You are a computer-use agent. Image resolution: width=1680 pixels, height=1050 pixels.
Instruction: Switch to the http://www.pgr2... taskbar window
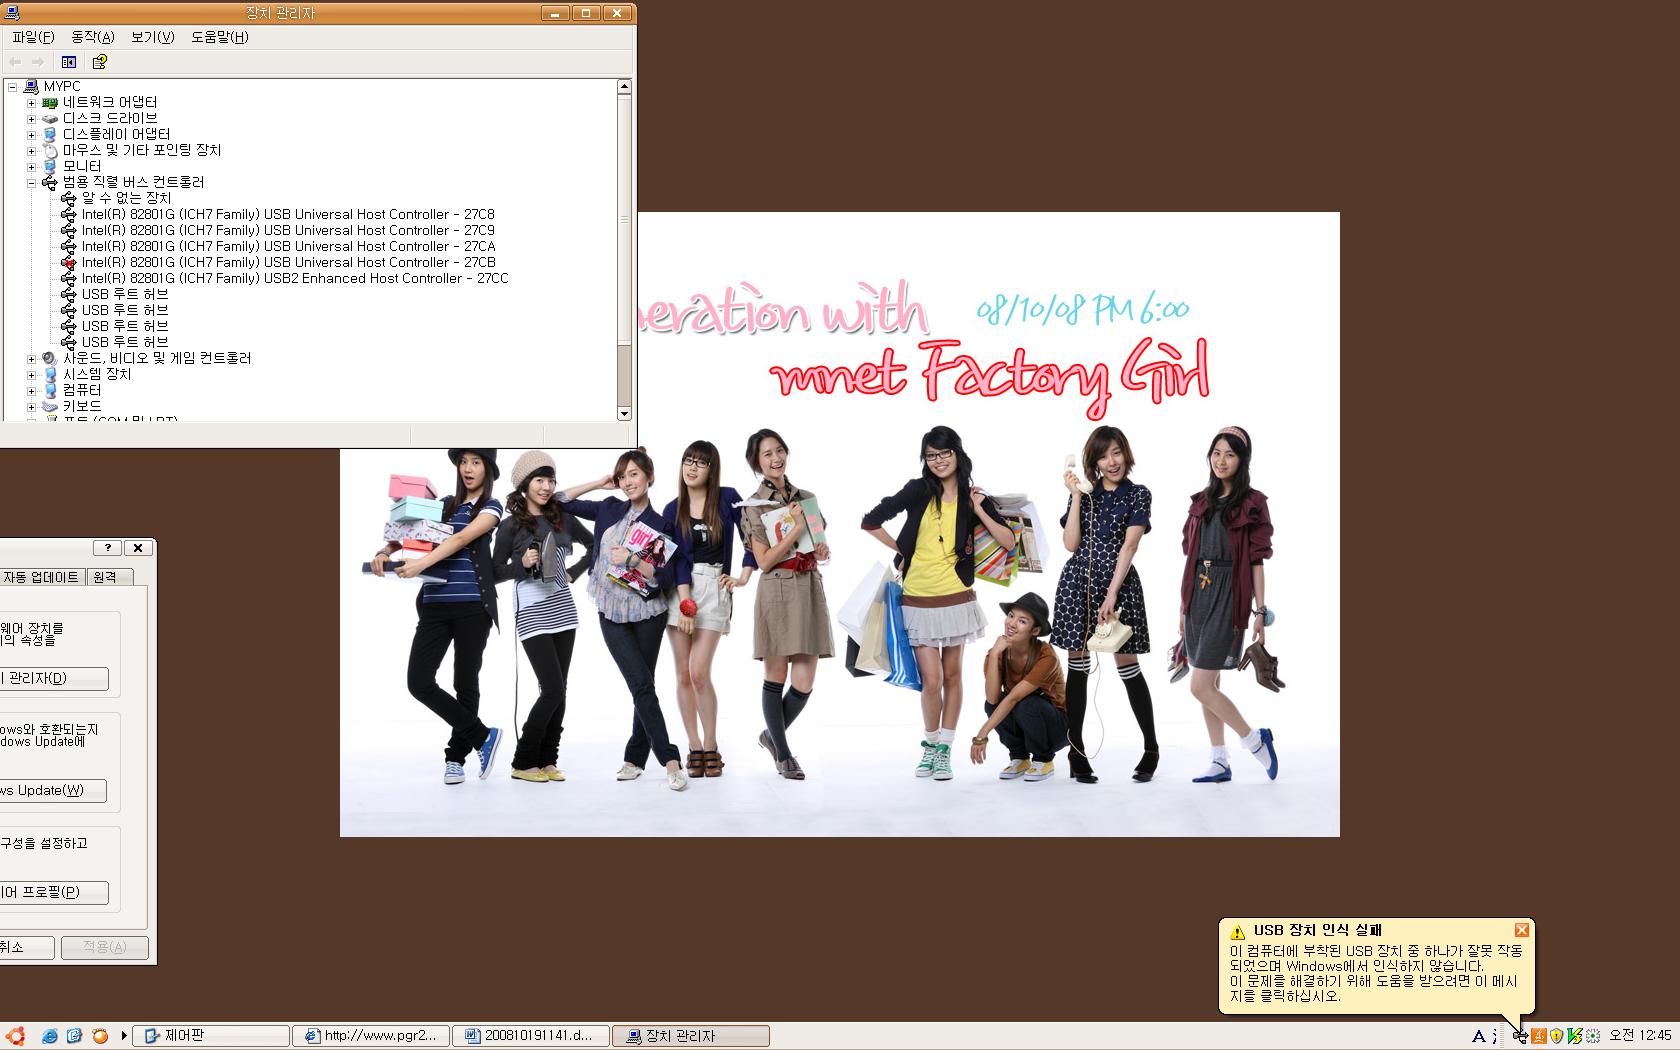[370, 1036]
